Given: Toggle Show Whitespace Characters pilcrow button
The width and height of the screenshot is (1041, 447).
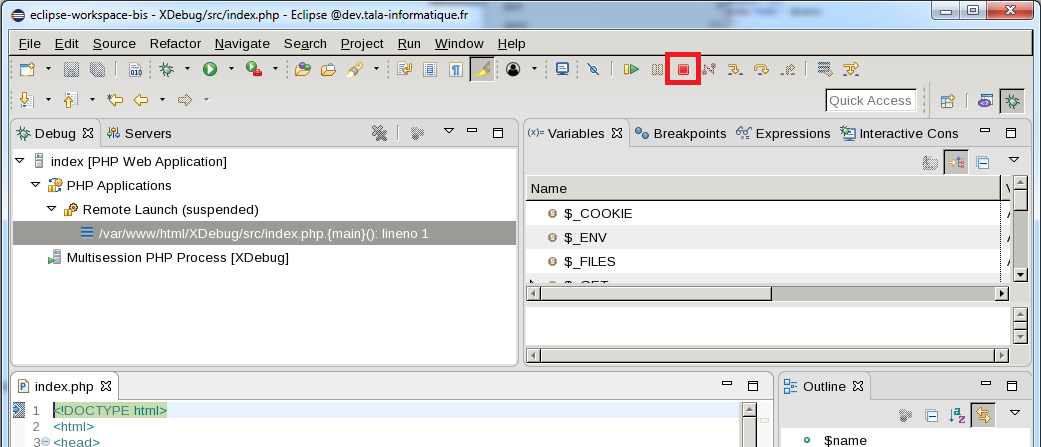Looking at the screenshot, I should pos(456,70).
